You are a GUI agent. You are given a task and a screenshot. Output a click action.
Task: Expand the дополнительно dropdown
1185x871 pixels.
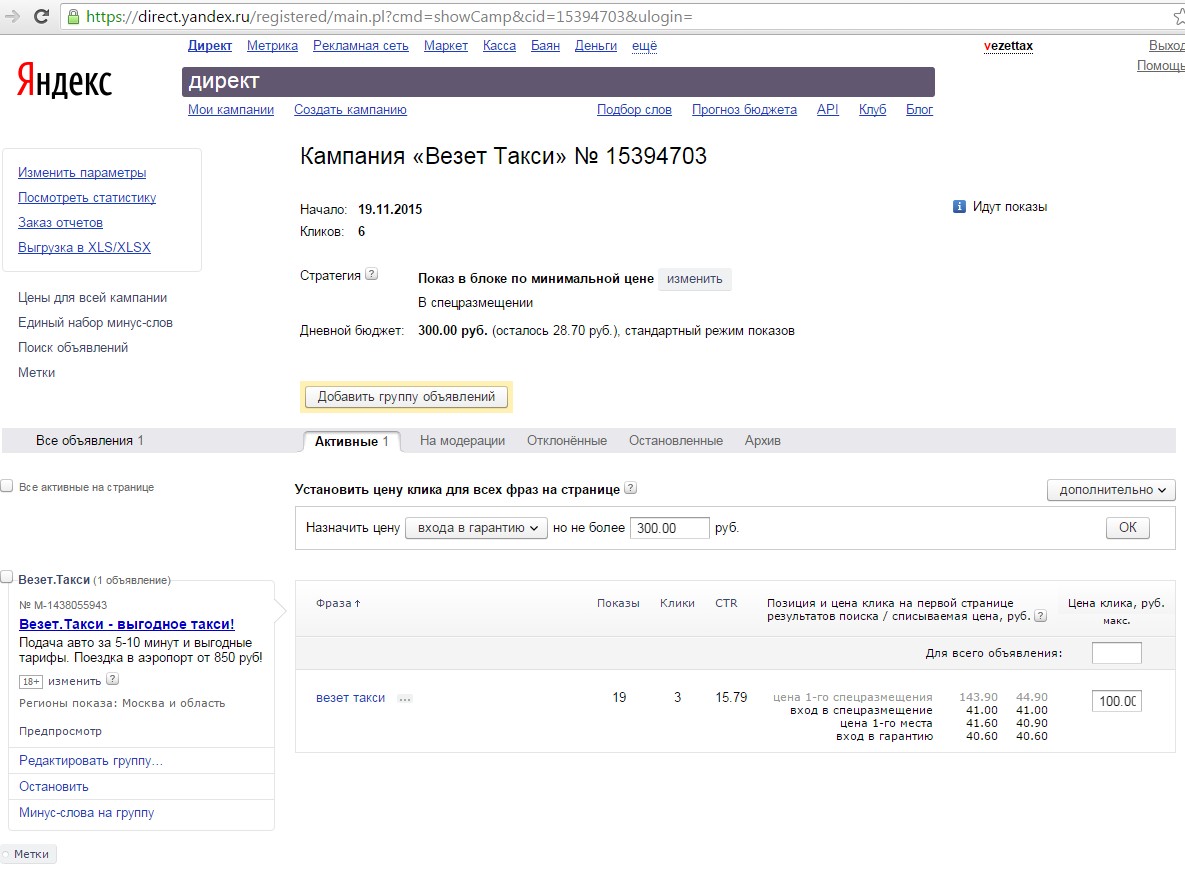(x=1111, y=490)
